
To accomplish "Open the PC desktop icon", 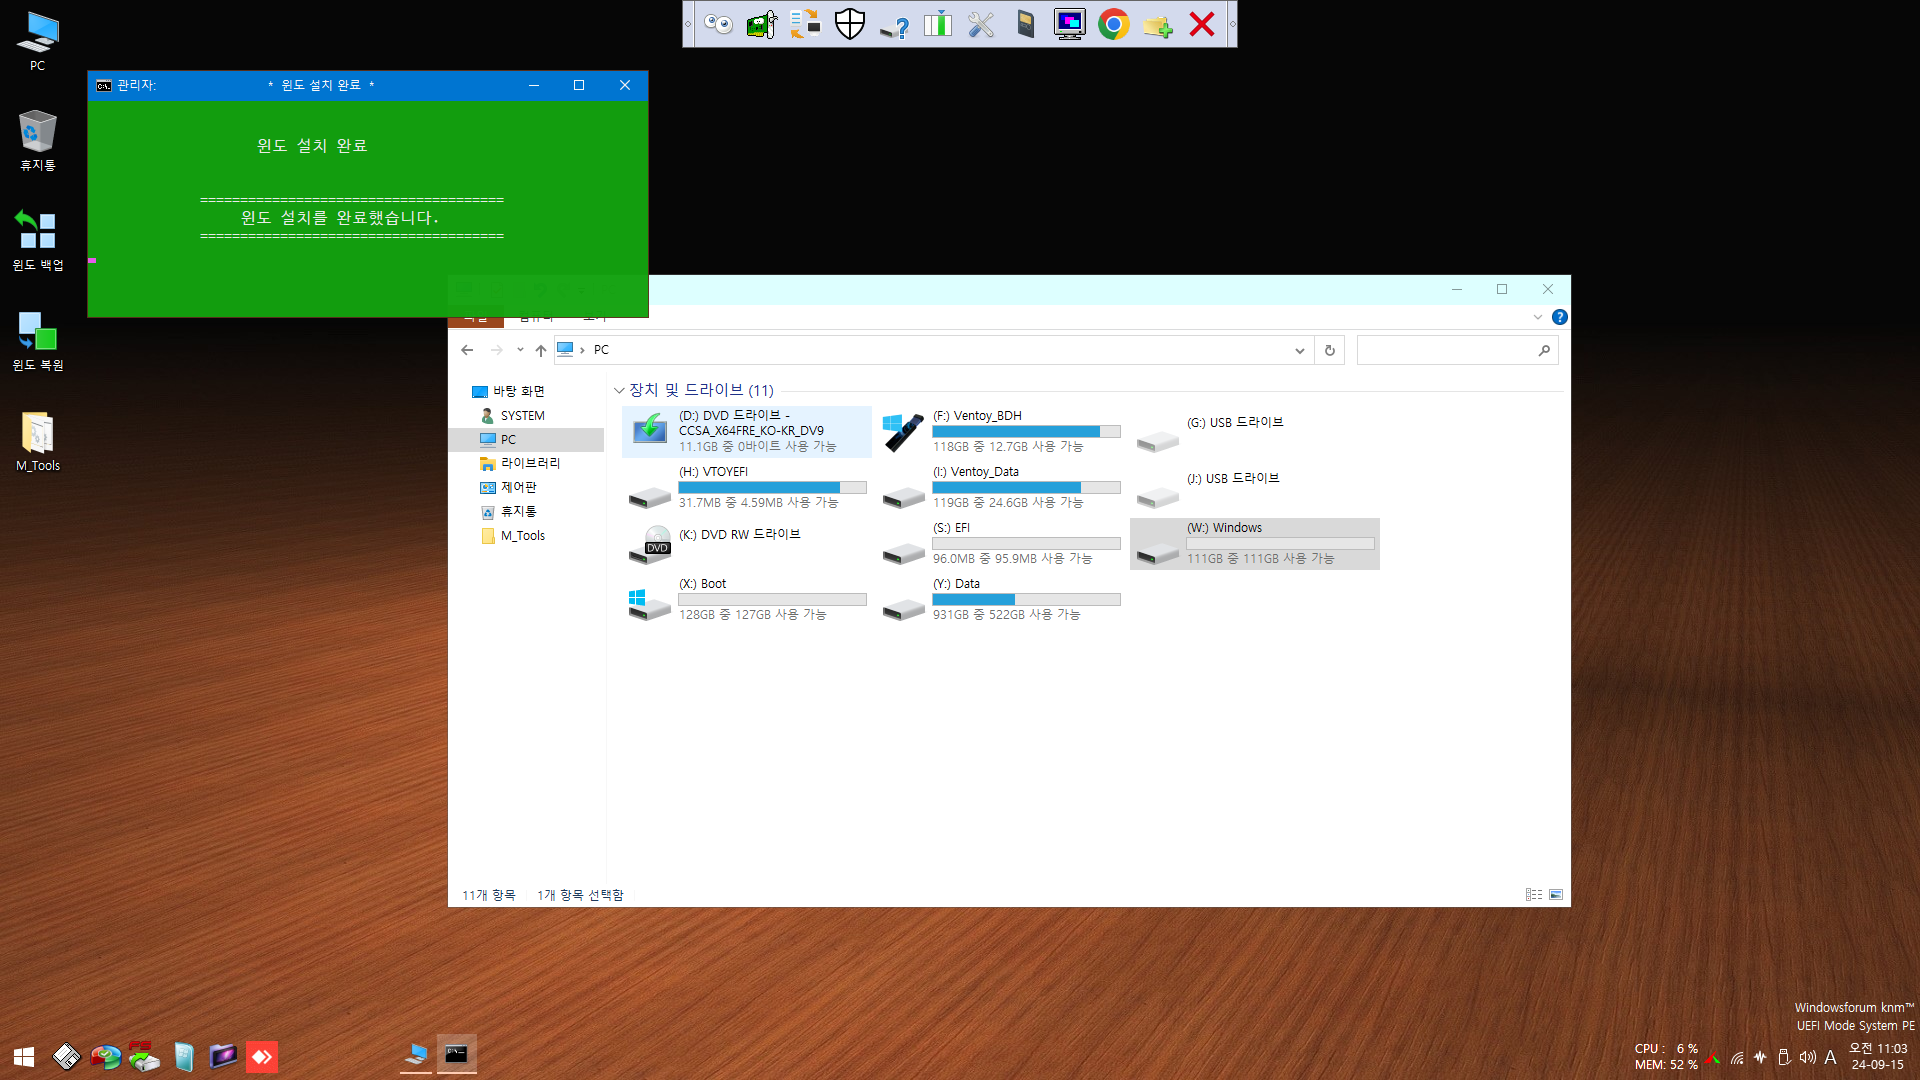I will (38, 41).
